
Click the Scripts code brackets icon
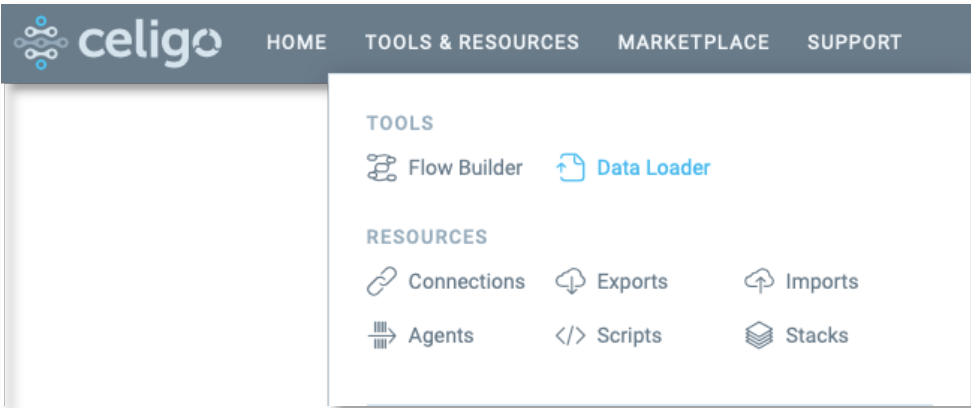570,336
